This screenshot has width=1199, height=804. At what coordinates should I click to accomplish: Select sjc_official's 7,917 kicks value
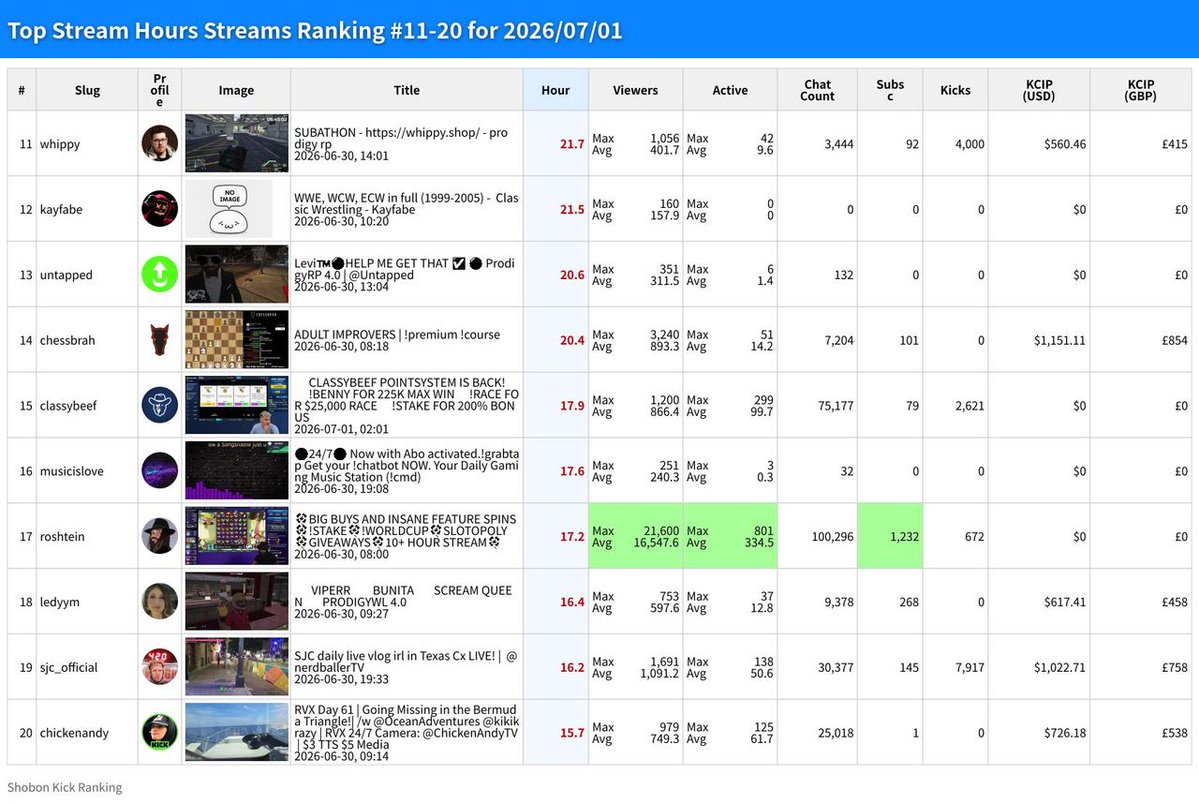click(x=970, y=667)
